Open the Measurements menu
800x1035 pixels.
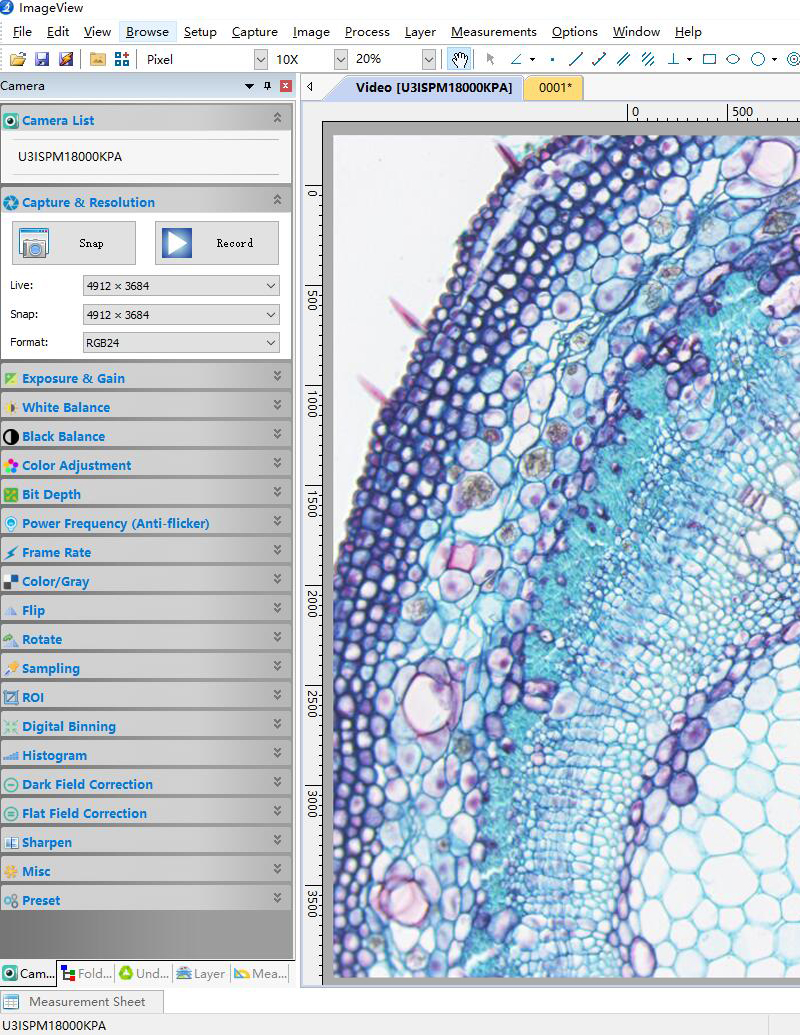(493, 32)
